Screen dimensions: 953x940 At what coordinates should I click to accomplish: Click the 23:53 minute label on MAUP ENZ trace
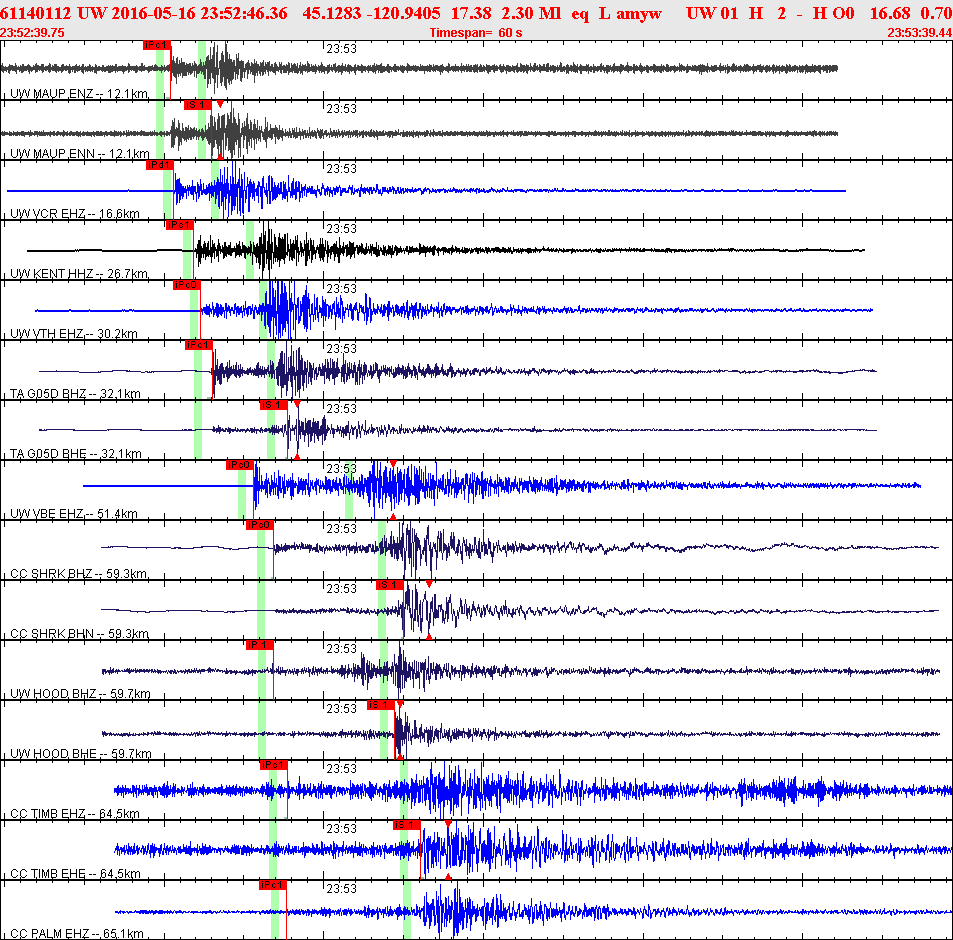[342, 49]
